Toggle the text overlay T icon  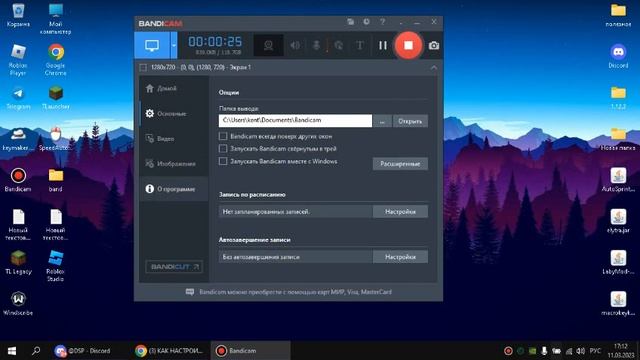(x=360, y=45)
